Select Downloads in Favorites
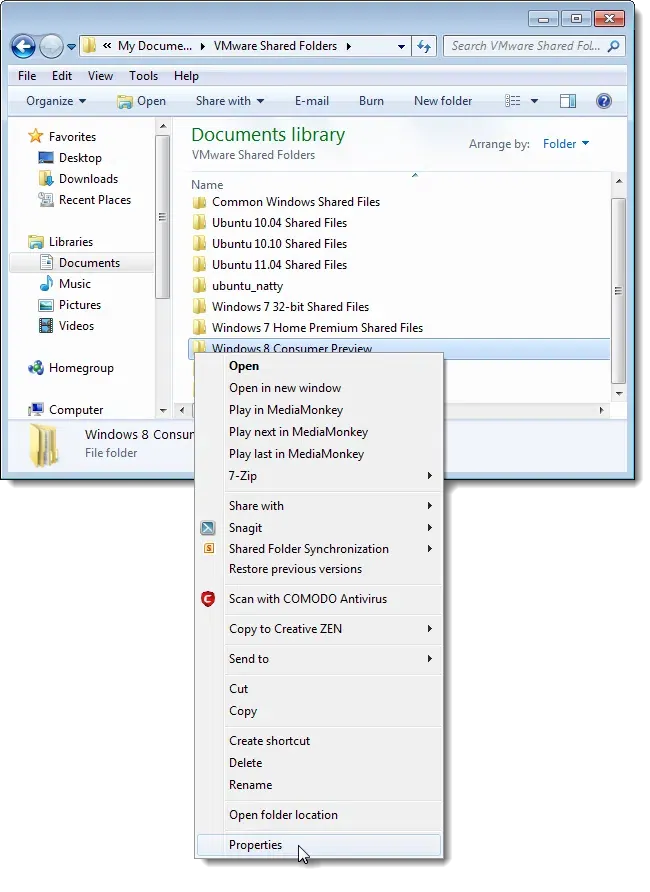Screen dimensions: 650x892 [x=88, y=179]
